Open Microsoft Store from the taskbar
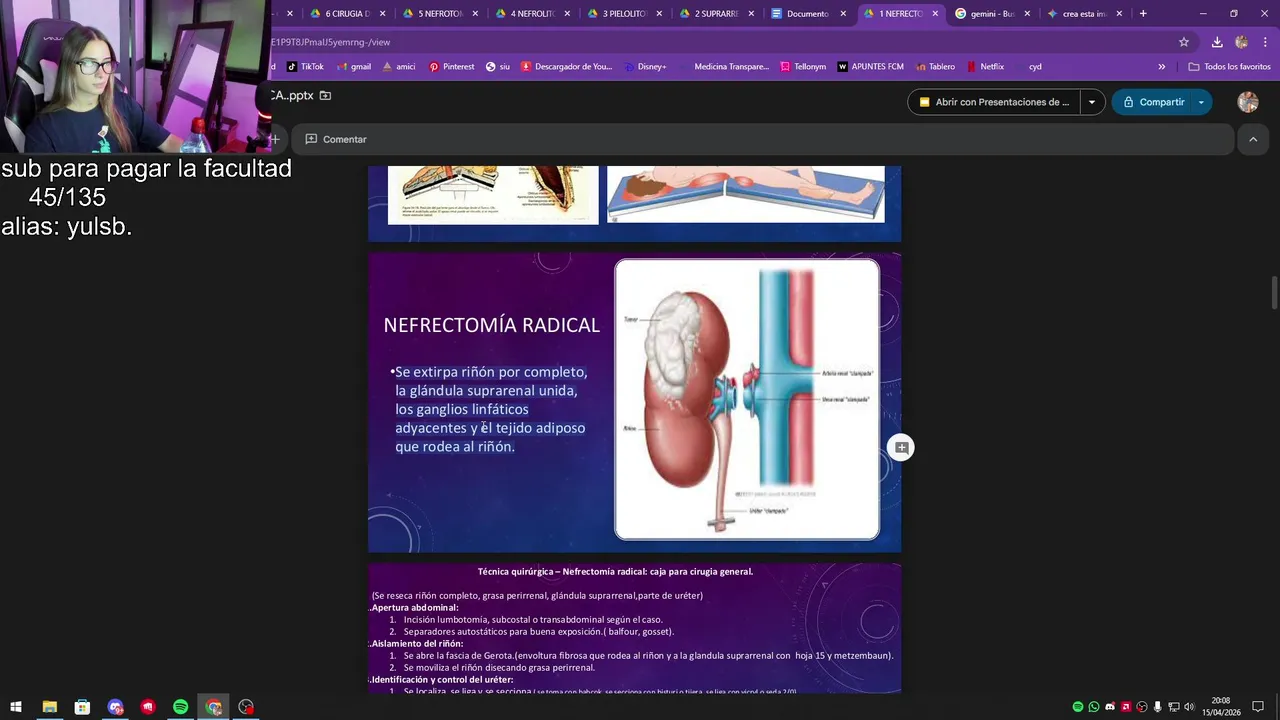Viewport: 1280px width, 720px height. 82,707
